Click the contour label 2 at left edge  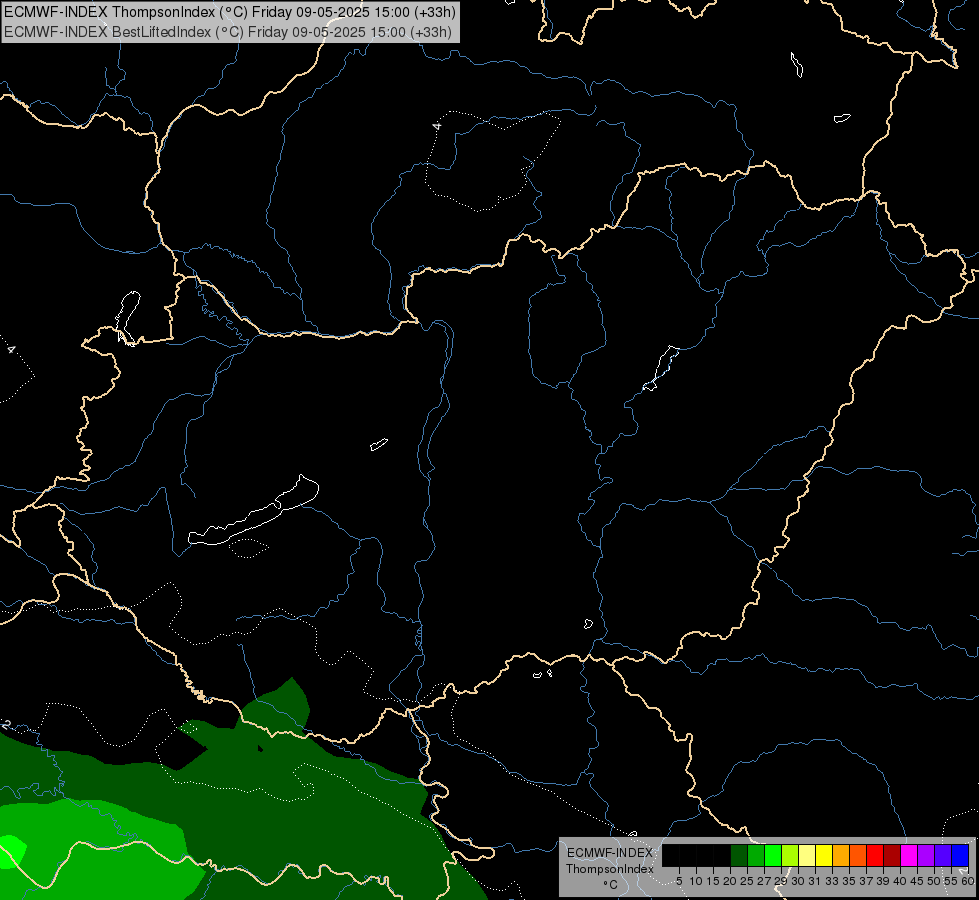click(x=6, y=725)
